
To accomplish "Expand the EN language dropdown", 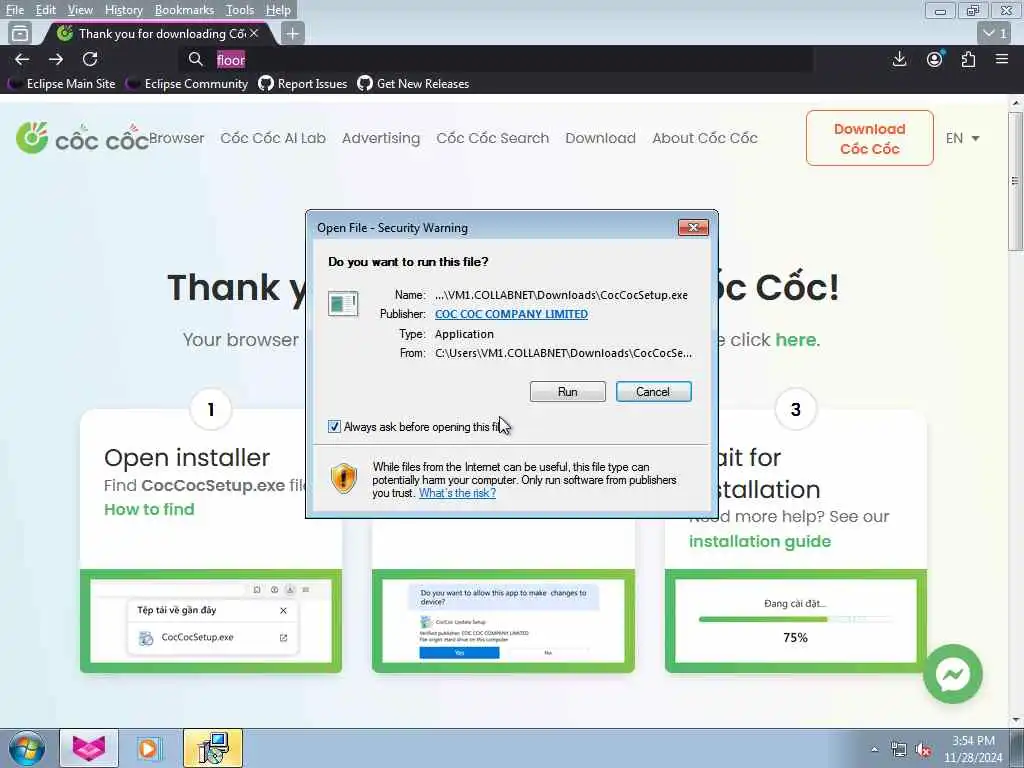I will [x=963, y=138].
